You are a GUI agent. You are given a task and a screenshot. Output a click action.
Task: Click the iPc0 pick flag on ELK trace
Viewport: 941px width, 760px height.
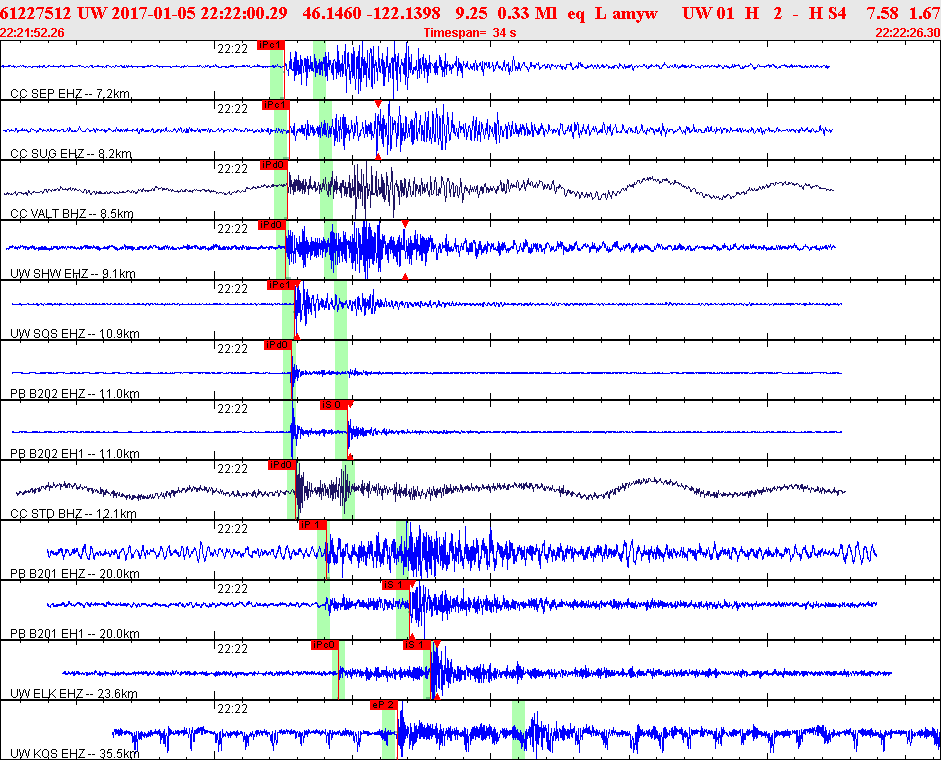[325, 645]
